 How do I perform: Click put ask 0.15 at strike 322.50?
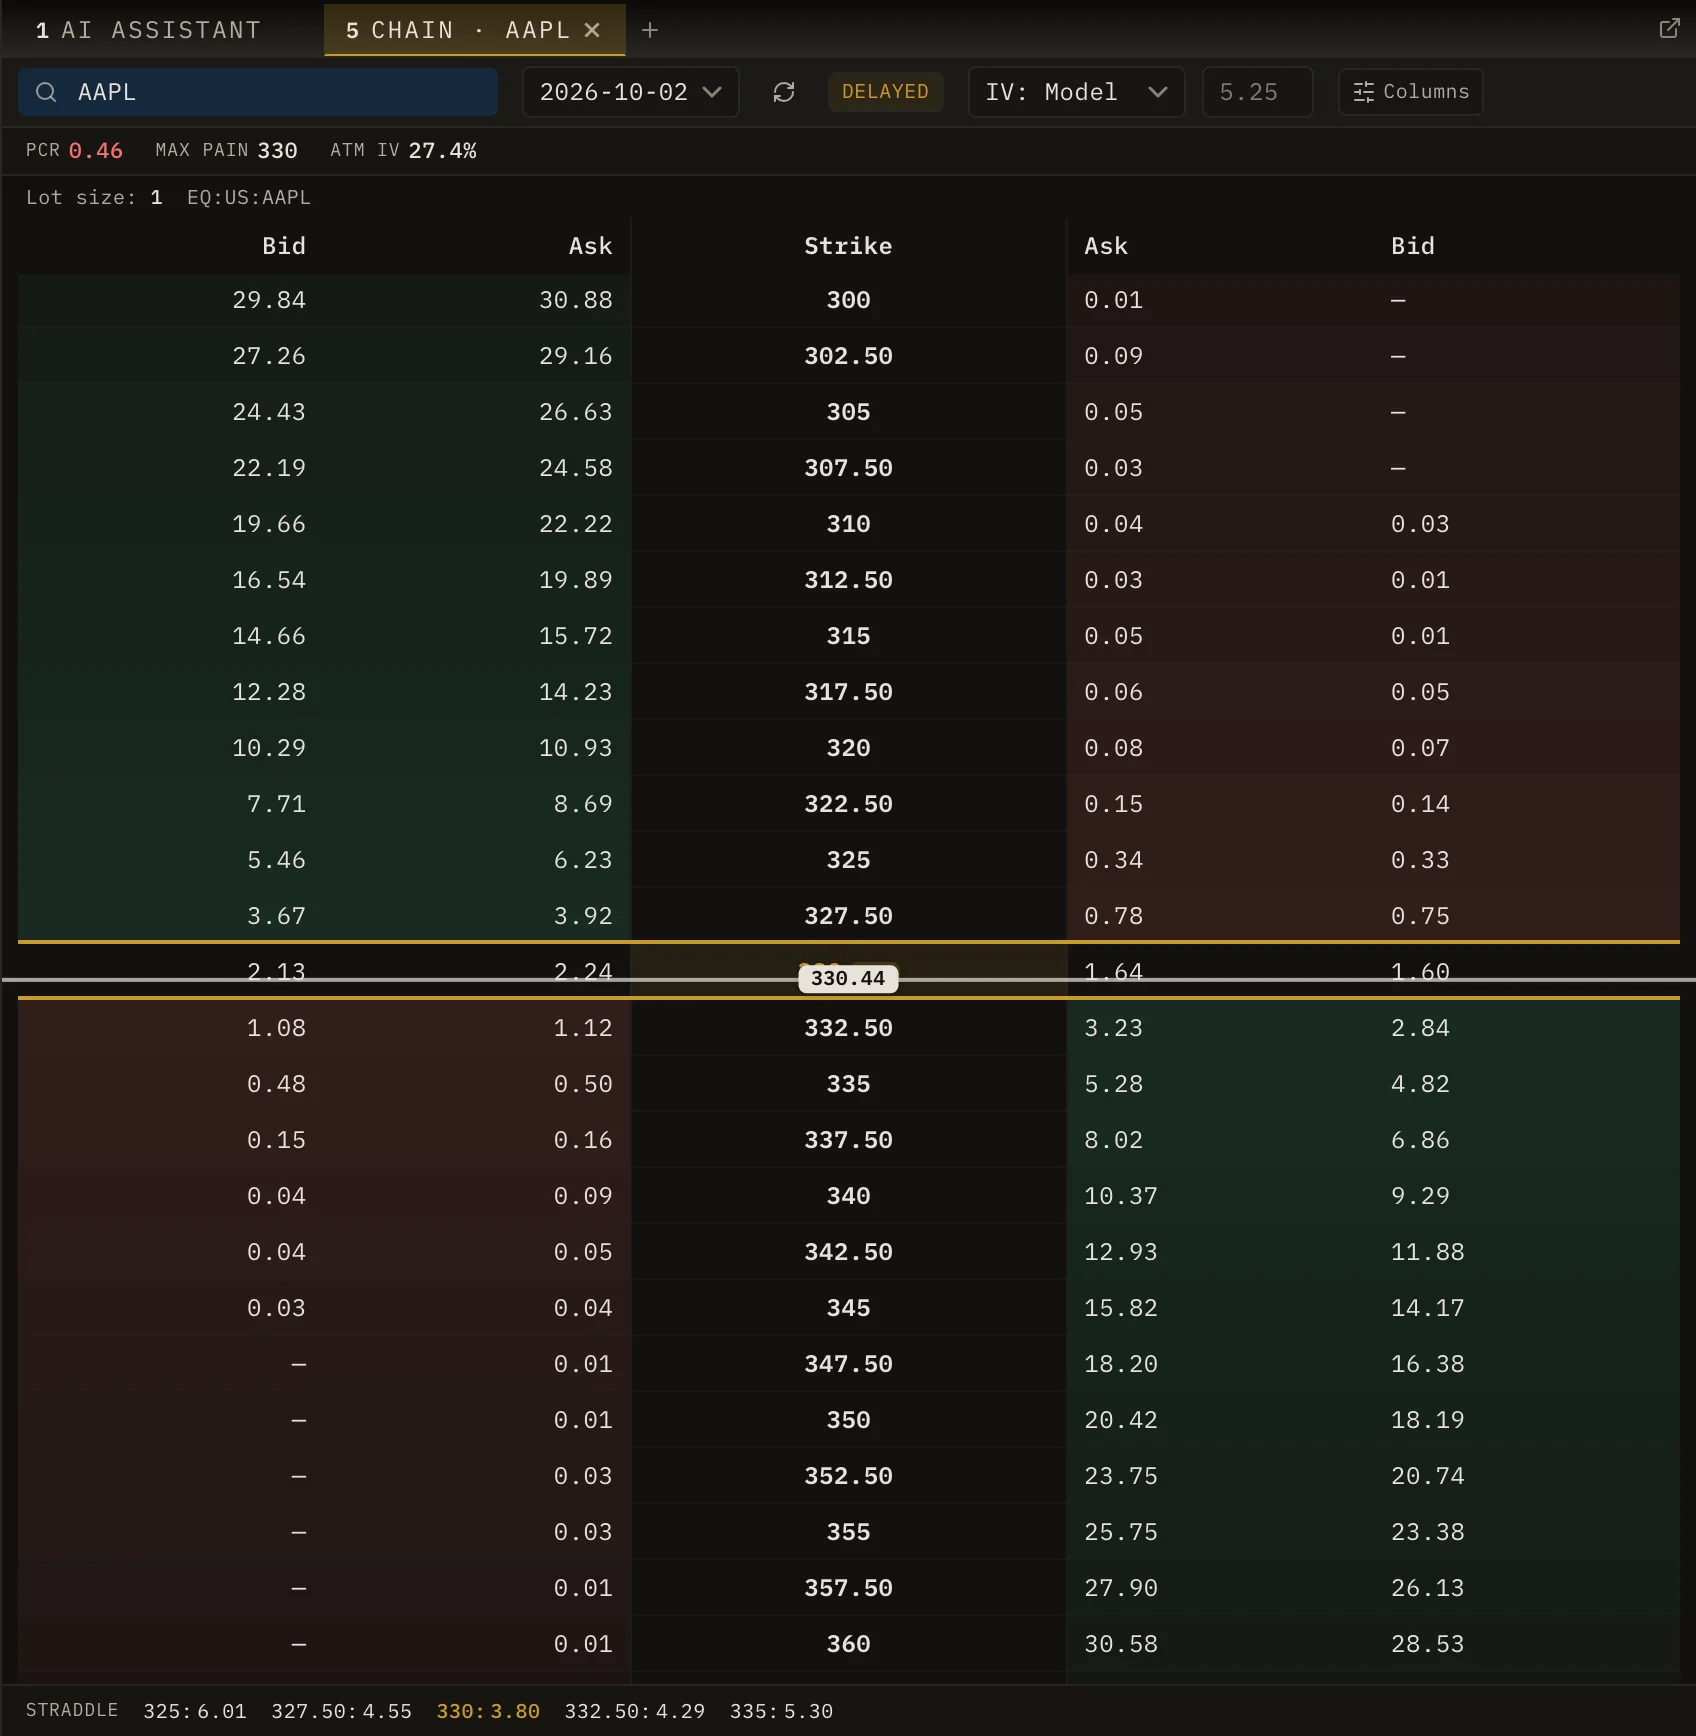1113,804
